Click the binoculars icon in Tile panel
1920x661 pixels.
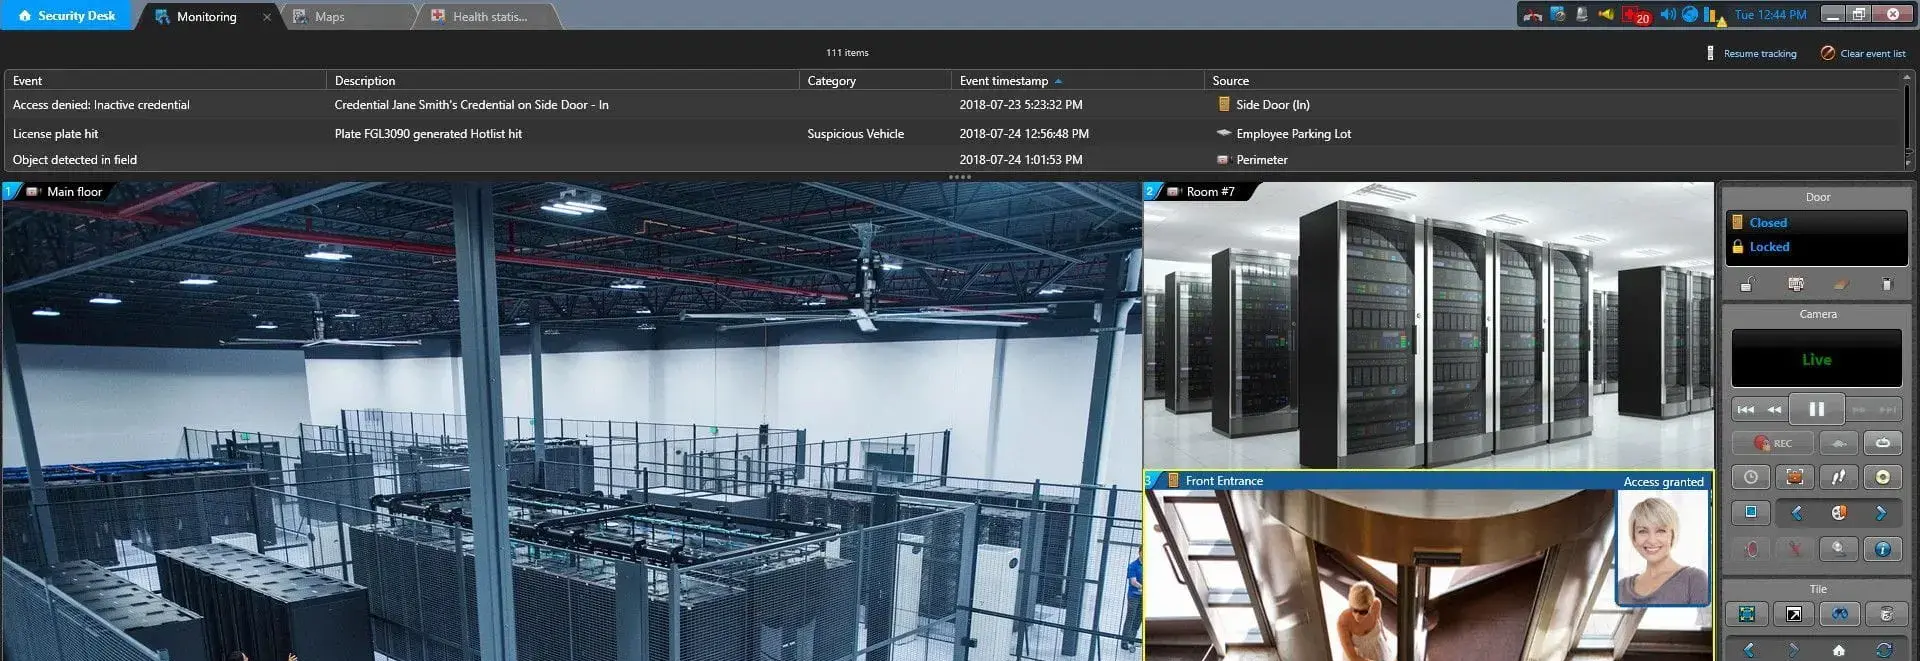1839,614
